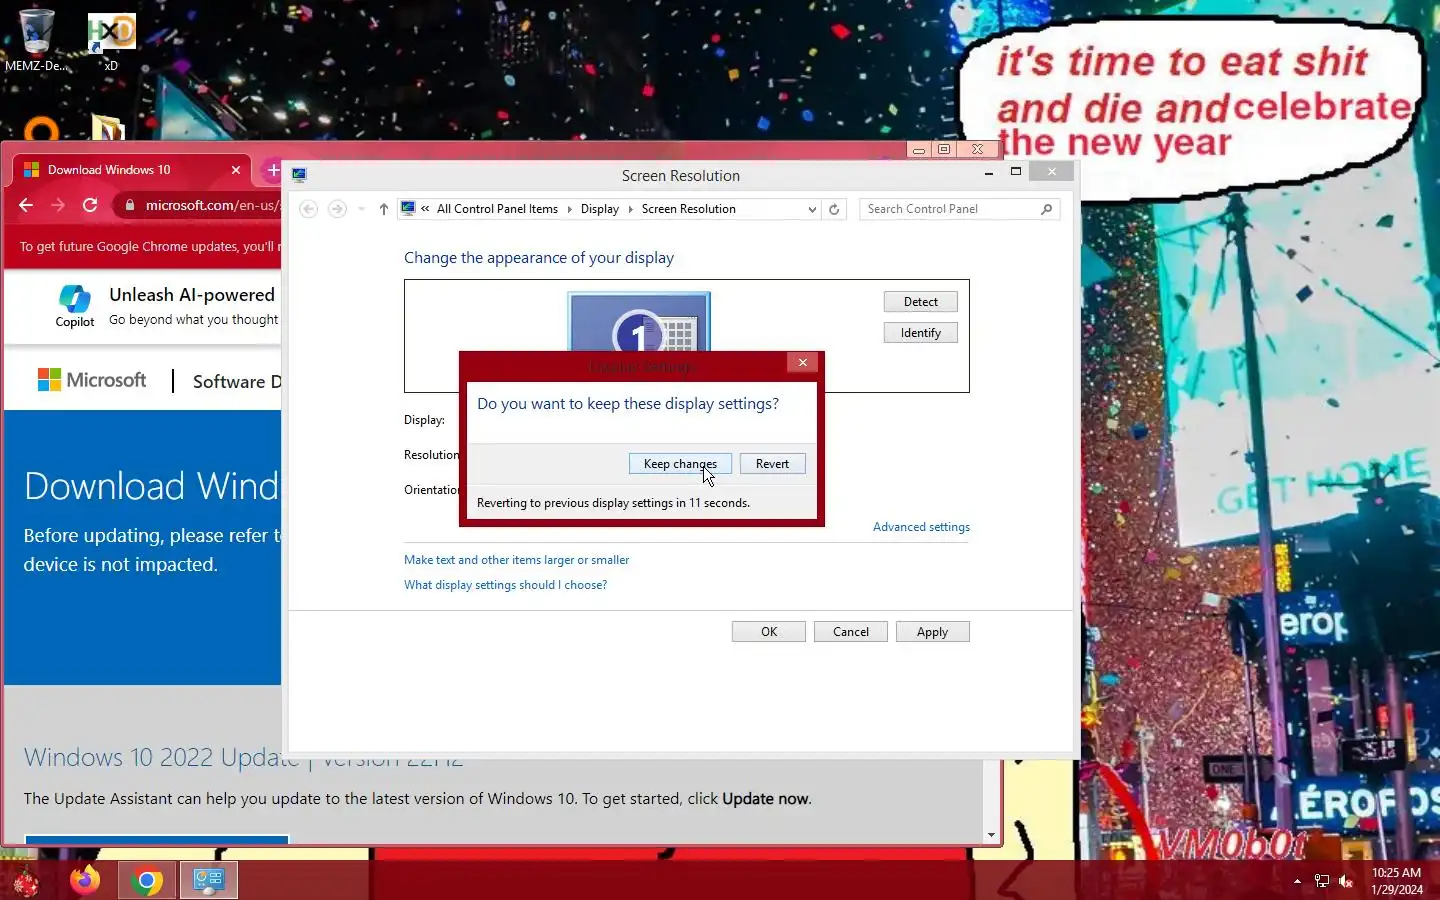The width and height of the screenshot is (1440, 900).
Task: Click All Control Panel Items breadcrumb
Action: (497, 209)
